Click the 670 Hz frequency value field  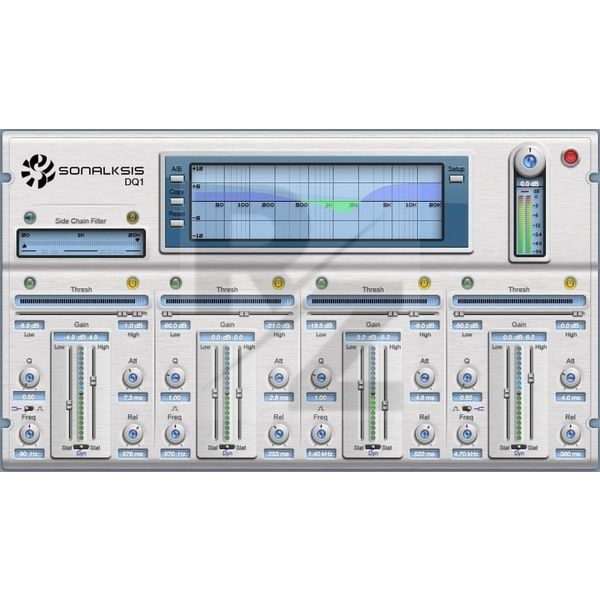(175, 454)
